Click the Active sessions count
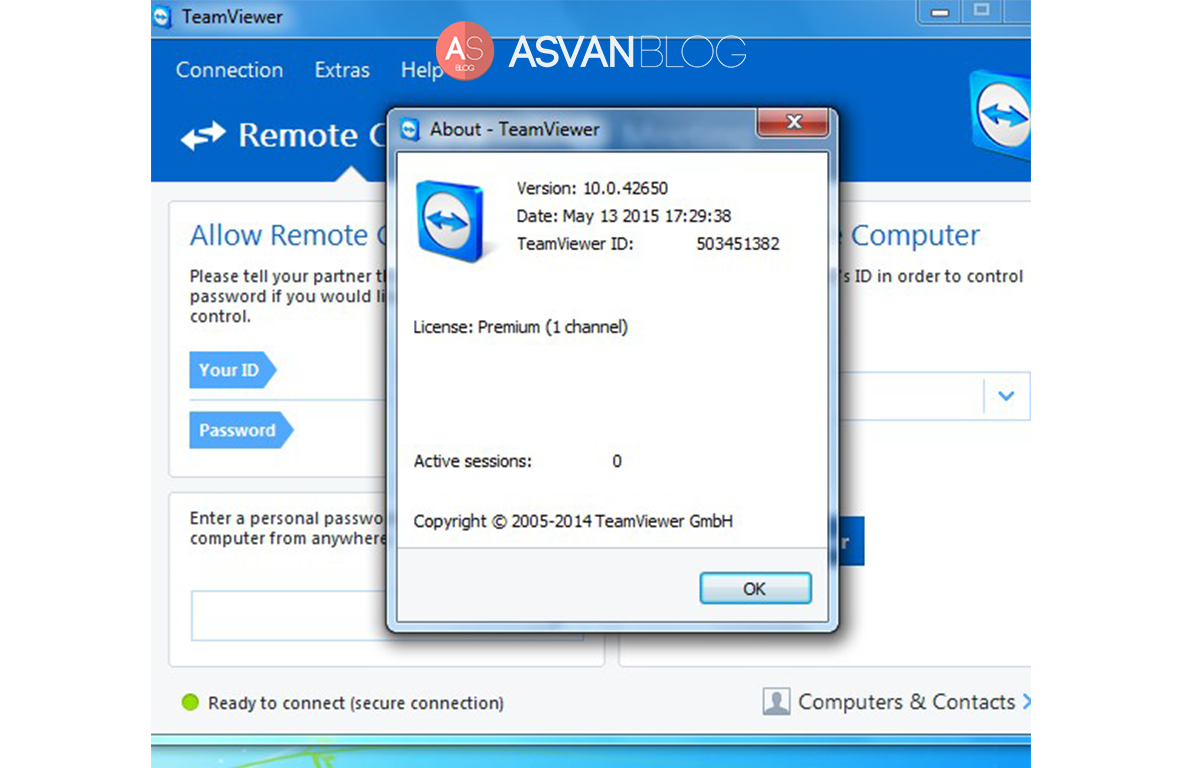This screenshot has height=768, width=1182. tap(617, 461)
